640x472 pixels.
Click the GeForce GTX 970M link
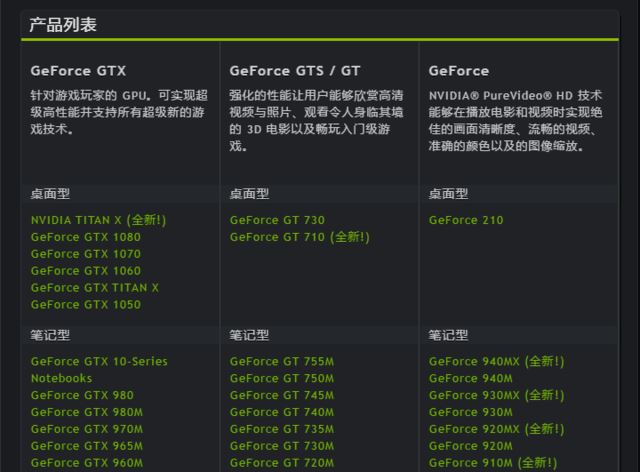[86, 430]
